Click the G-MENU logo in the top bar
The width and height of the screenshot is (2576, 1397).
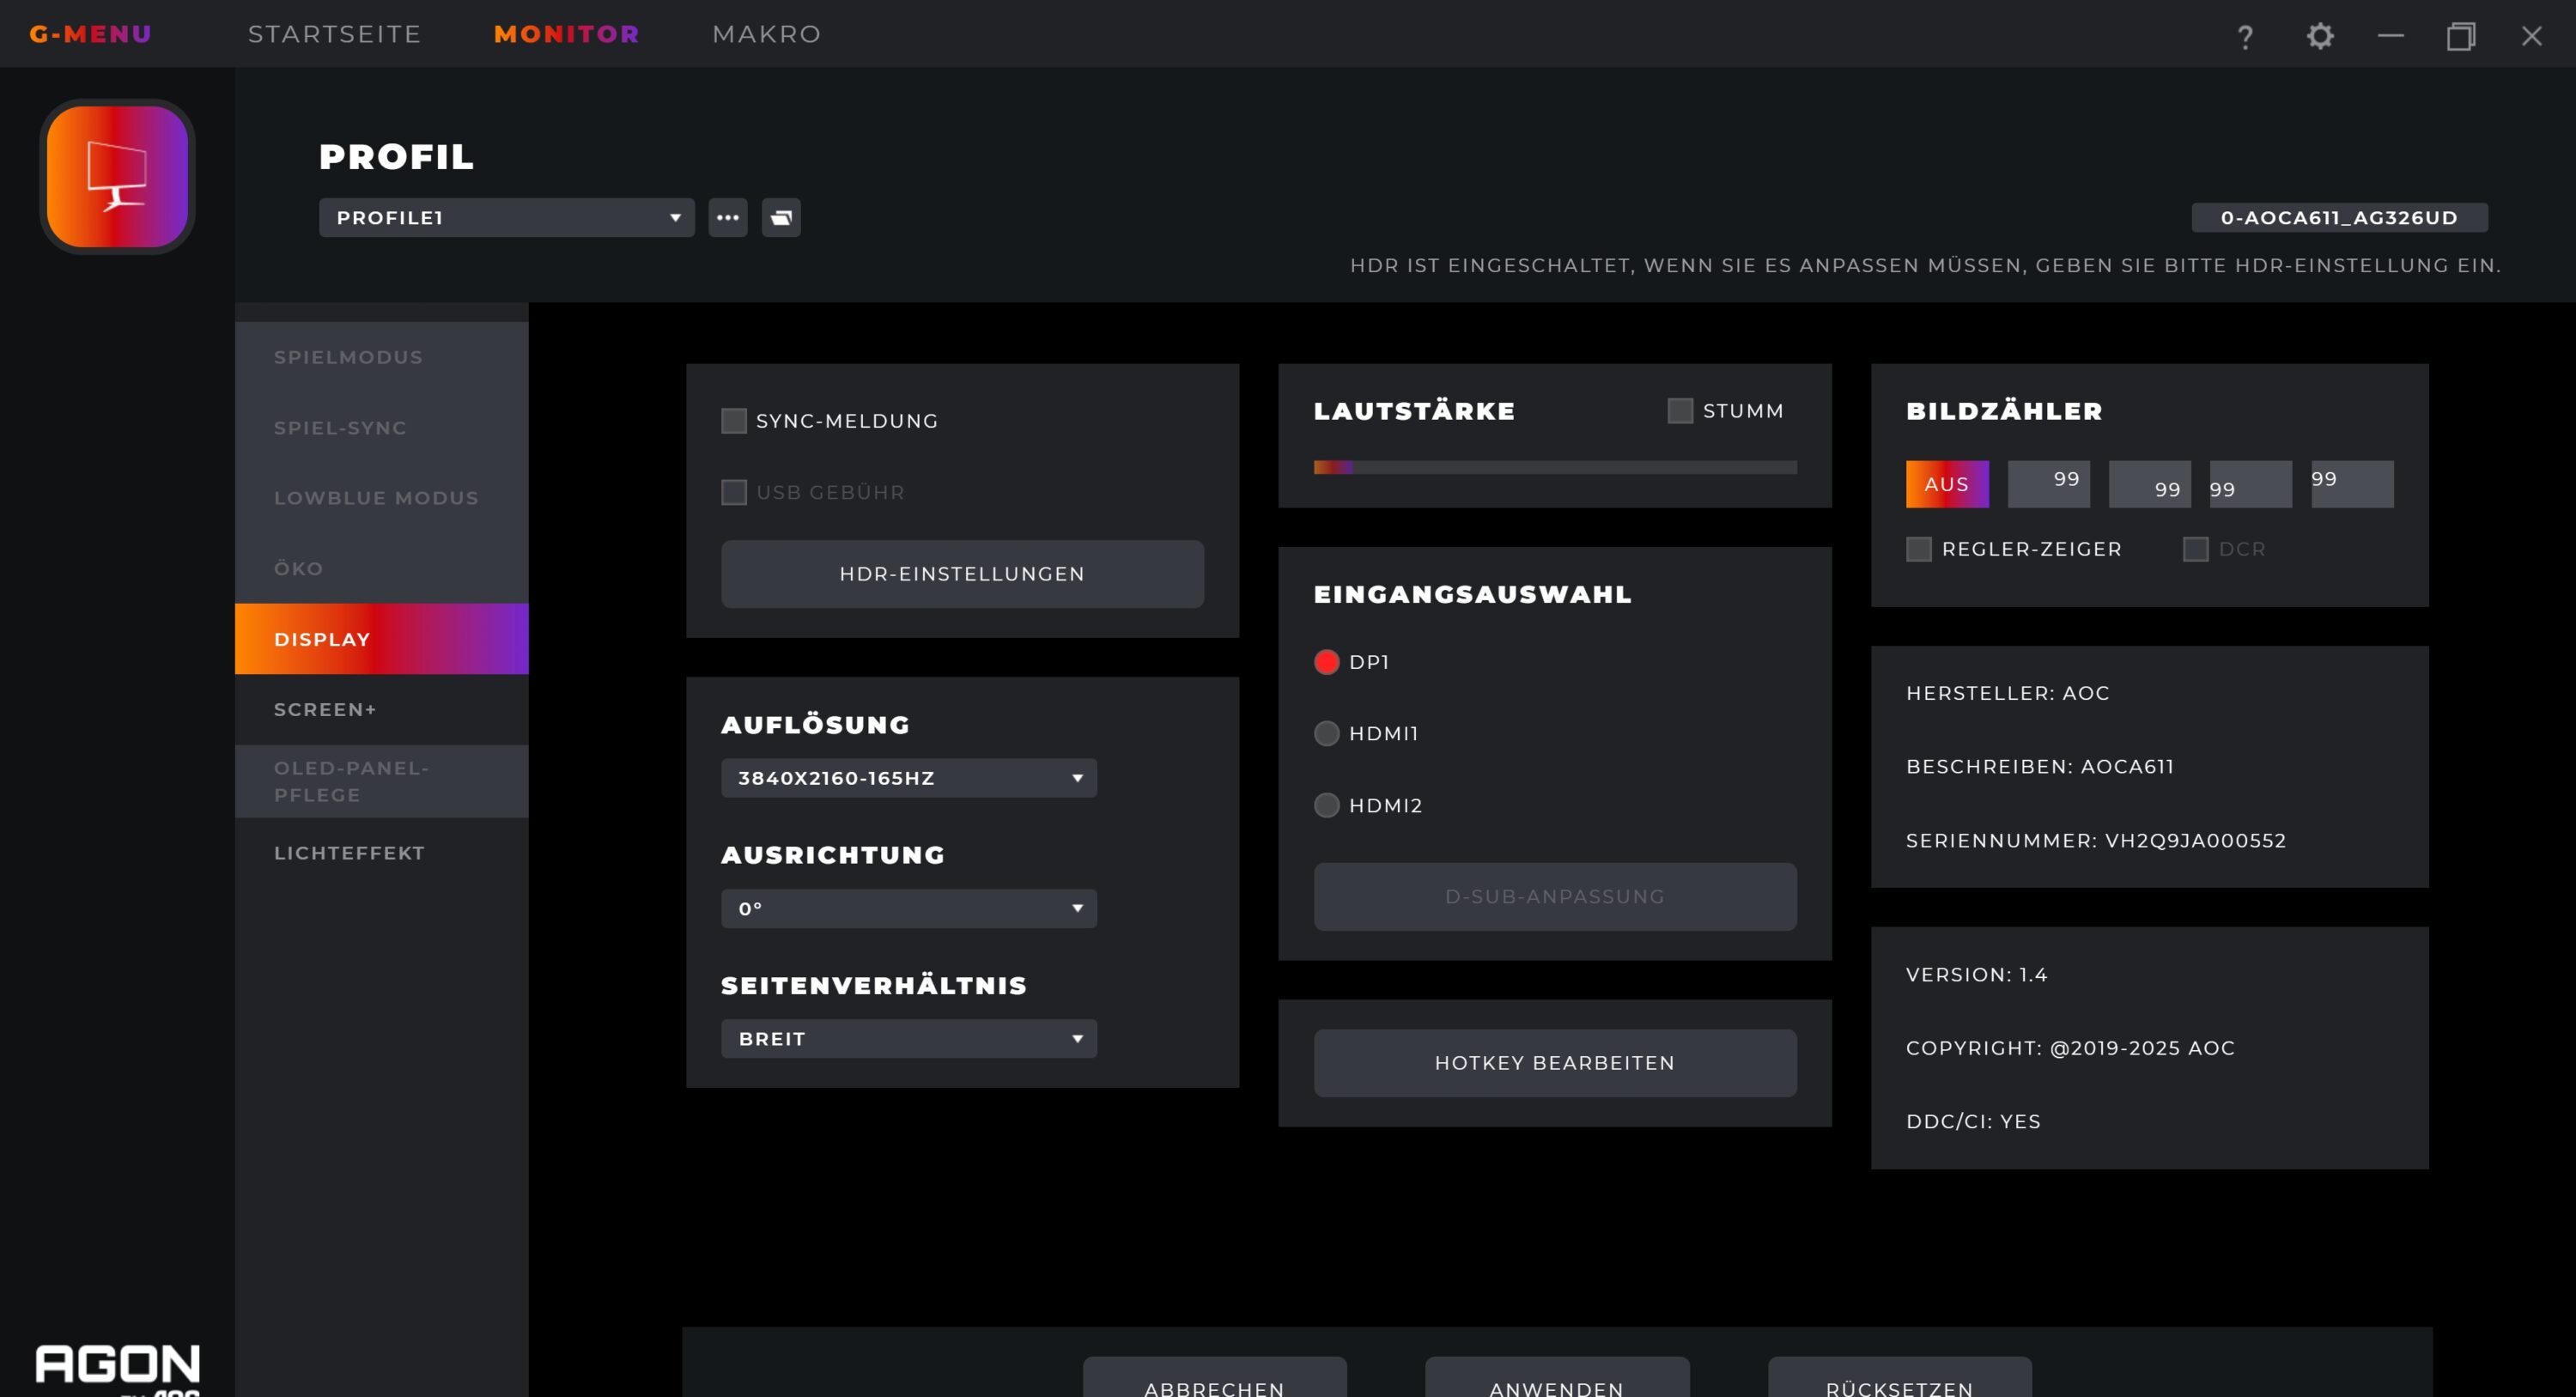point(90,34)
